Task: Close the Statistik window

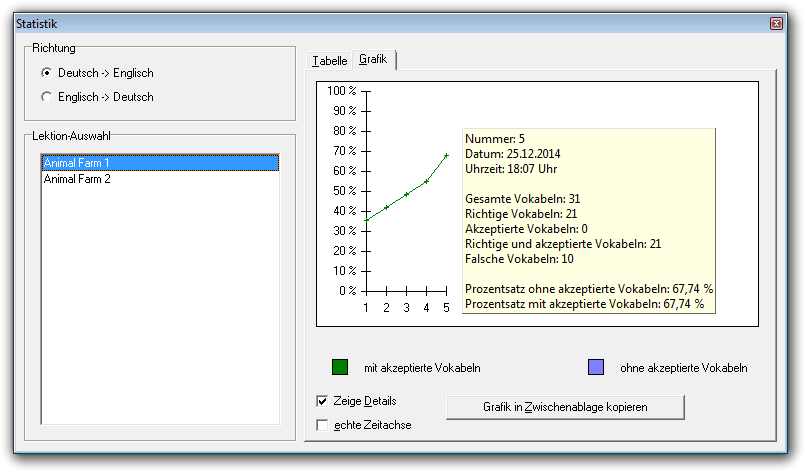Action: coord(775,23)
